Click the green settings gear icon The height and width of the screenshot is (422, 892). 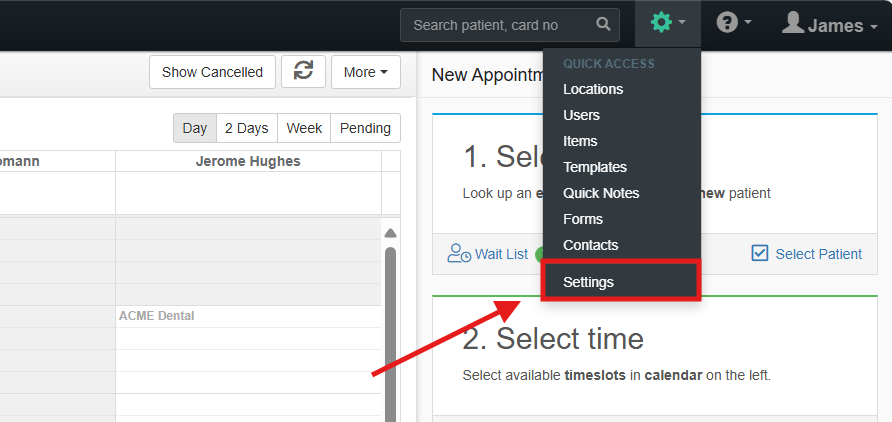(x=660, y=23)
